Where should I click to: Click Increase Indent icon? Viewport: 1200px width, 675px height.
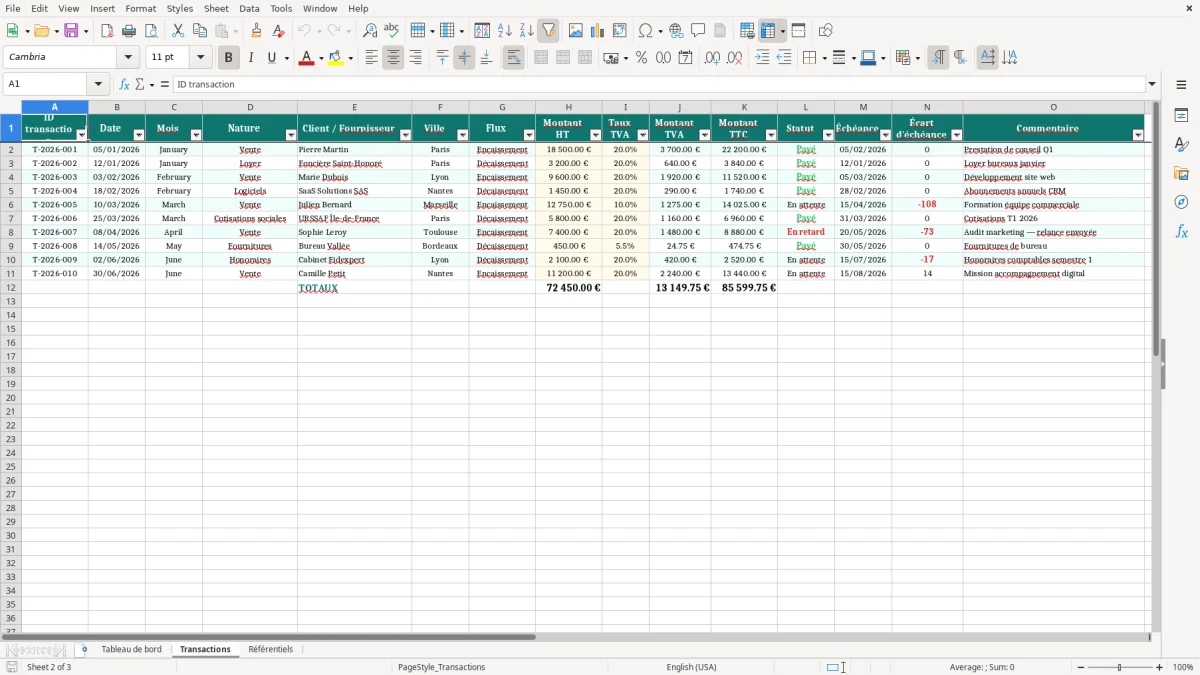coord(762,58)
